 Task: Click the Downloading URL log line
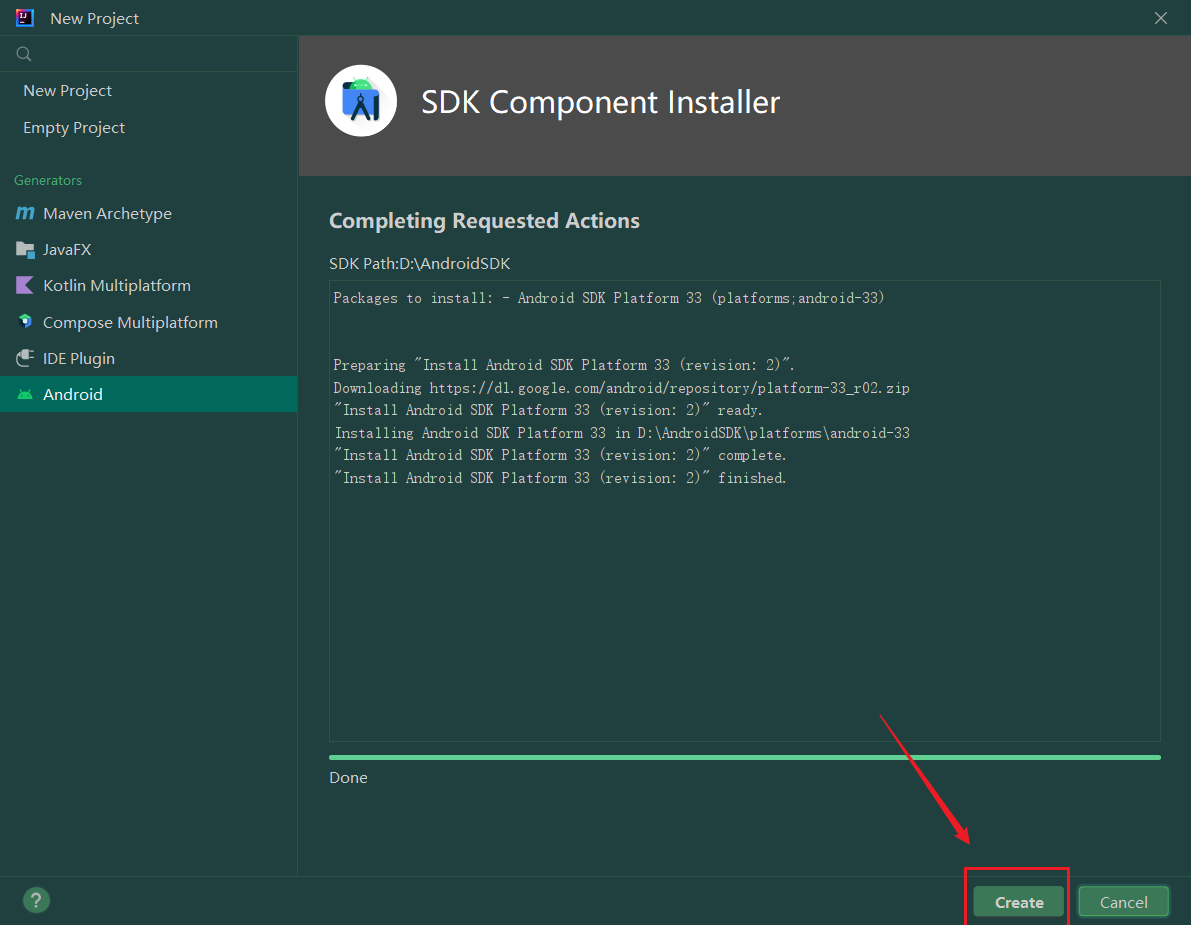pos(621,388)
